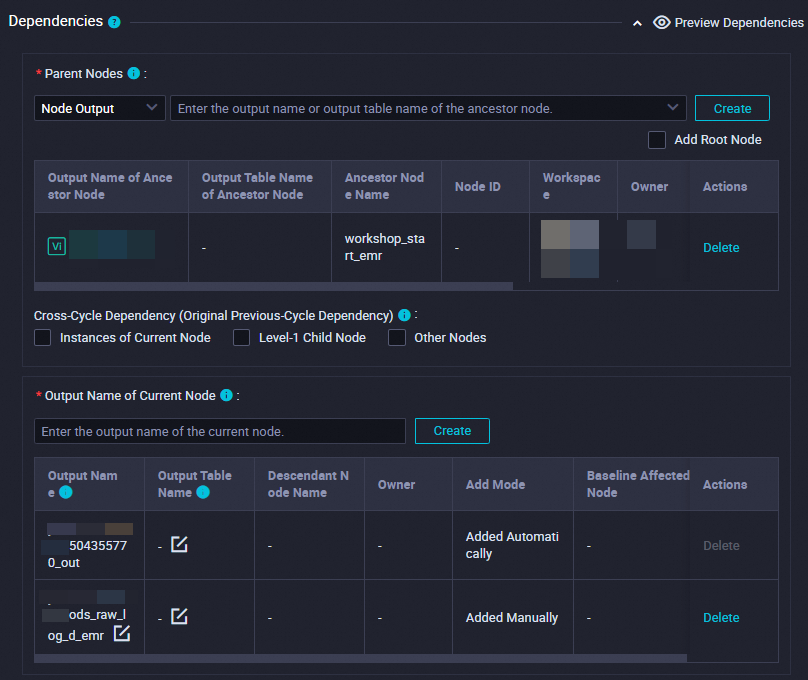Screen dimensions: 808x680
Task: Click edit icon next to ods_raw_log_d_emr
Action: coord(121,633)
